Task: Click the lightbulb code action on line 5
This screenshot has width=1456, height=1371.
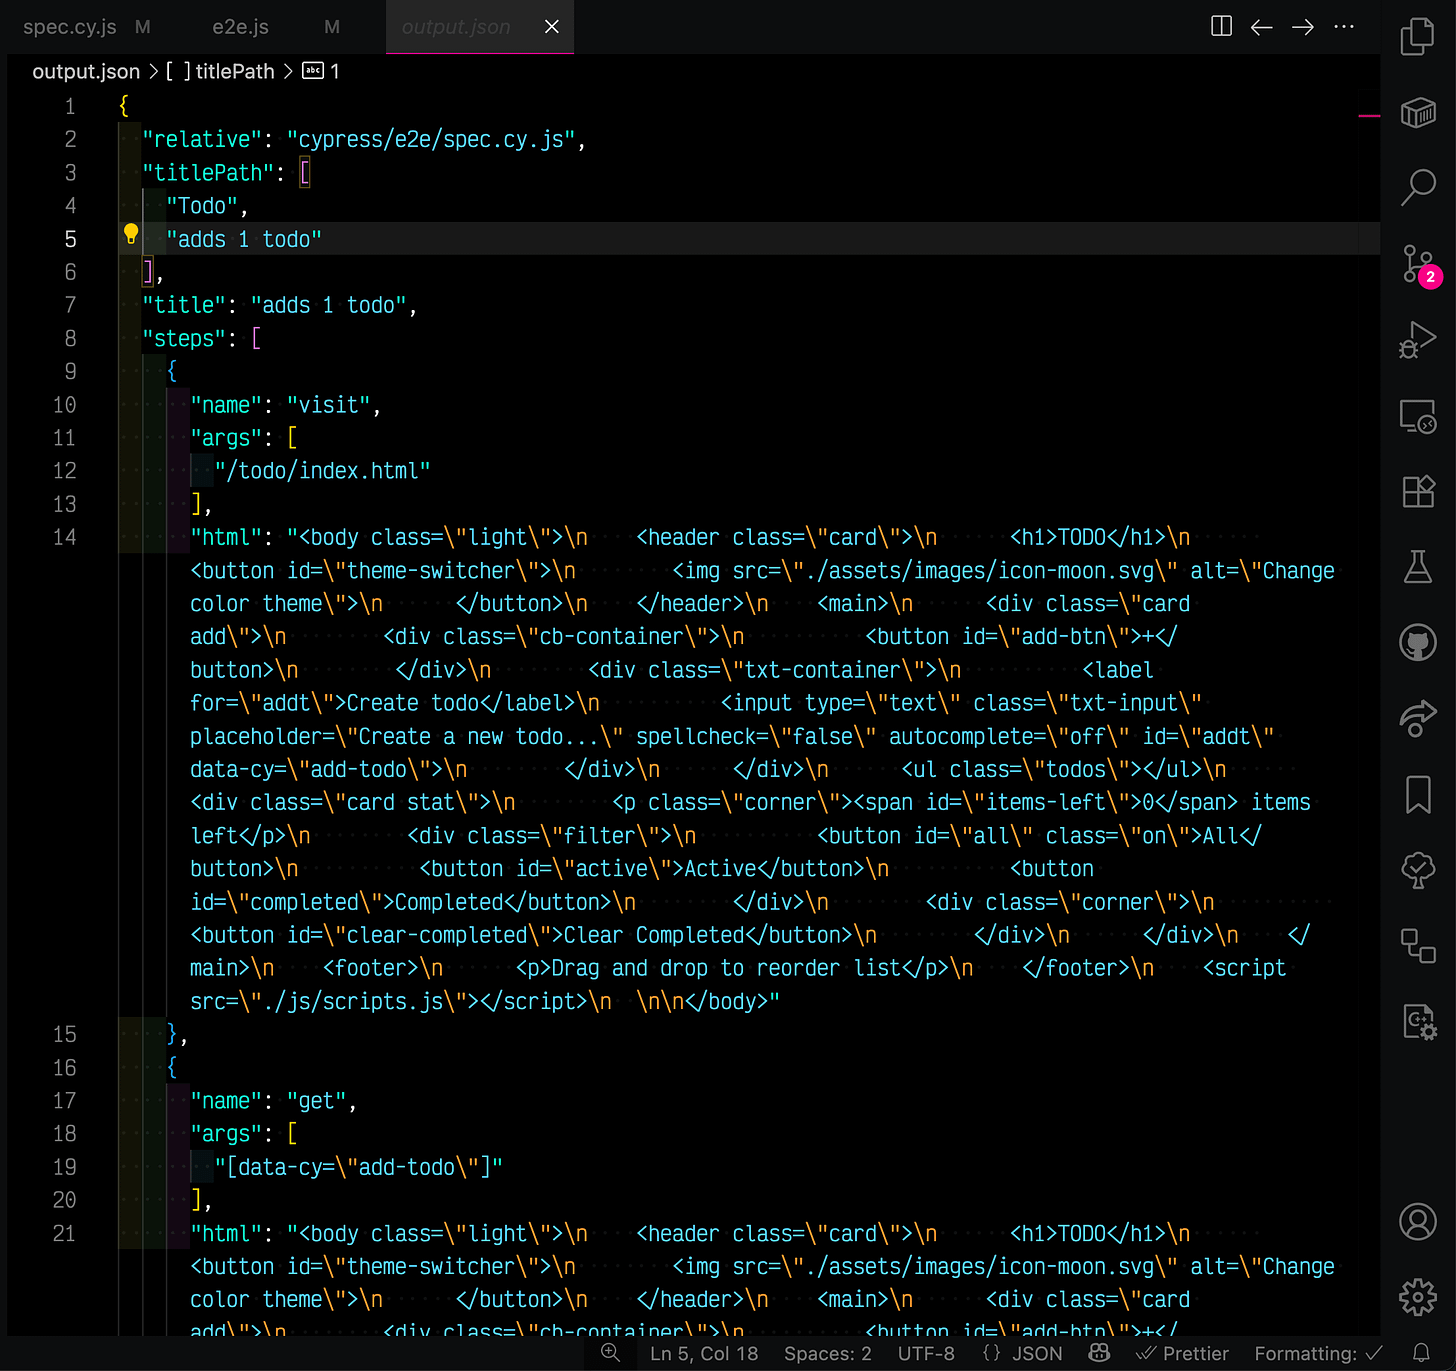Action: [x=131, y=234]
